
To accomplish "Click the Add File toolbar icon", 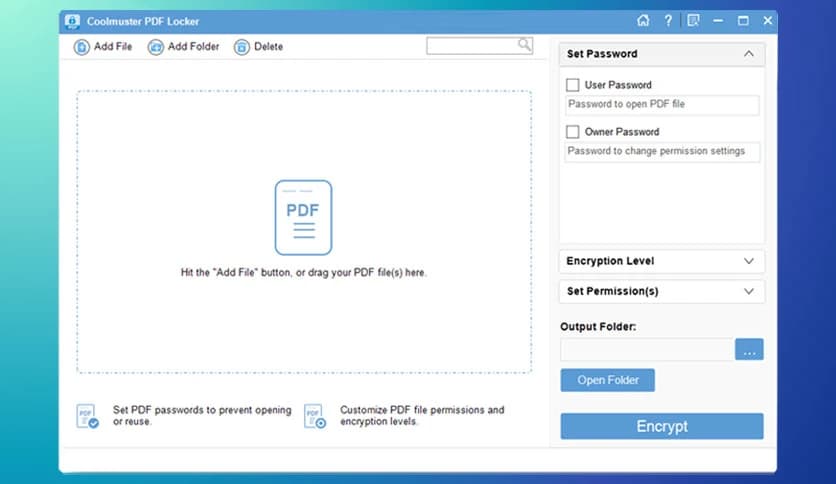I will (82, 47).
